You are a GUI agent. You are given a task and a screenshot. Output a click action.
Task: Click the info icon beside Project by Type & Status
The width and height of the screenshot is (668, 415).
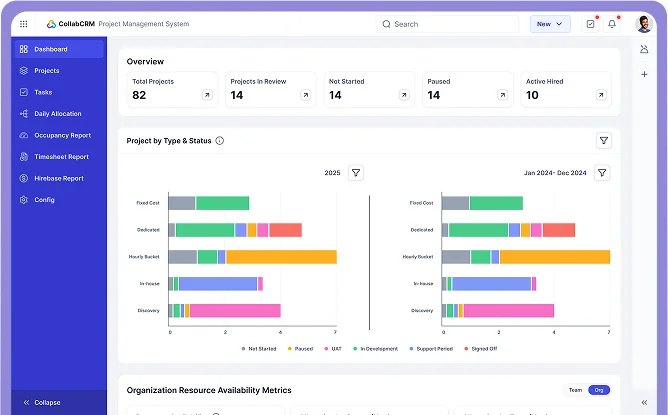[220, 141]
